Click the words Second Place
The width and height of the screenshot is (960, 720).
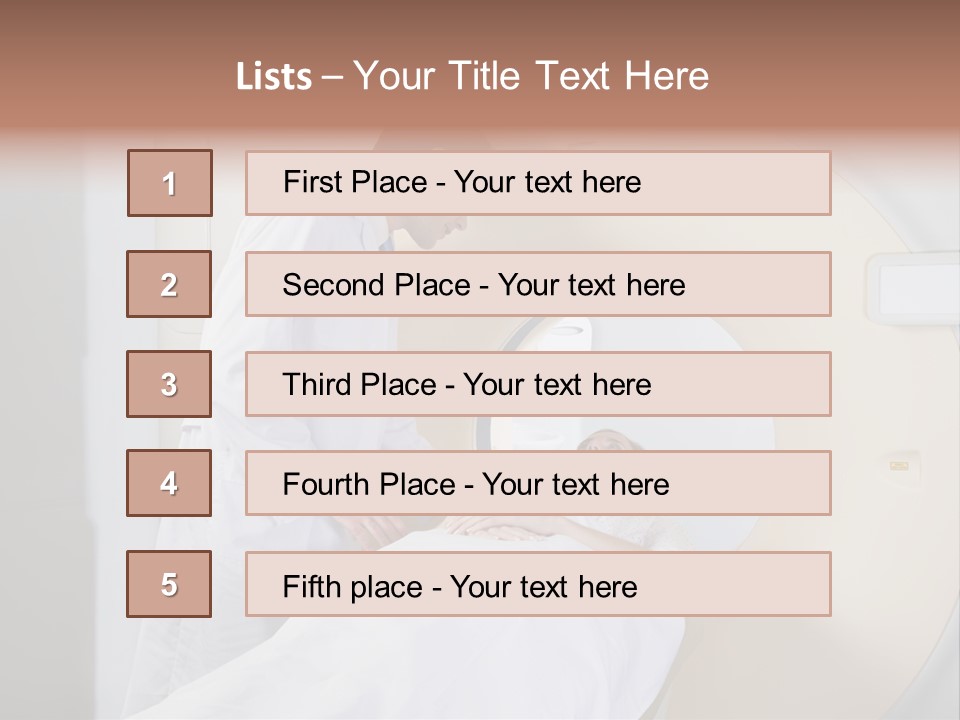click(x=377, y=285)
